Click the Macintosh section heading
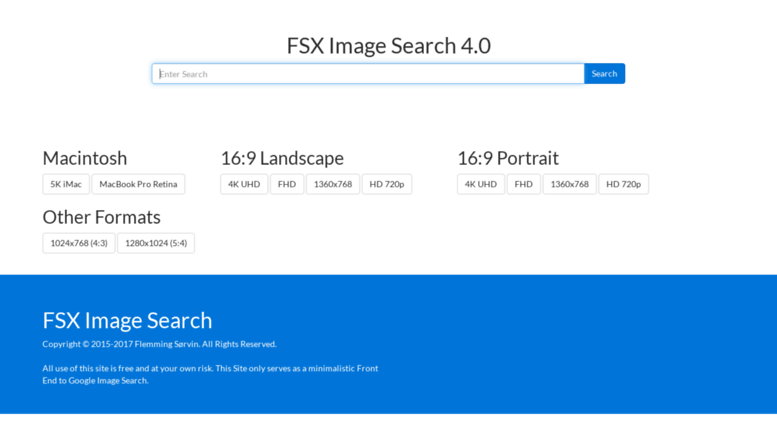 (x=85, y=159)
